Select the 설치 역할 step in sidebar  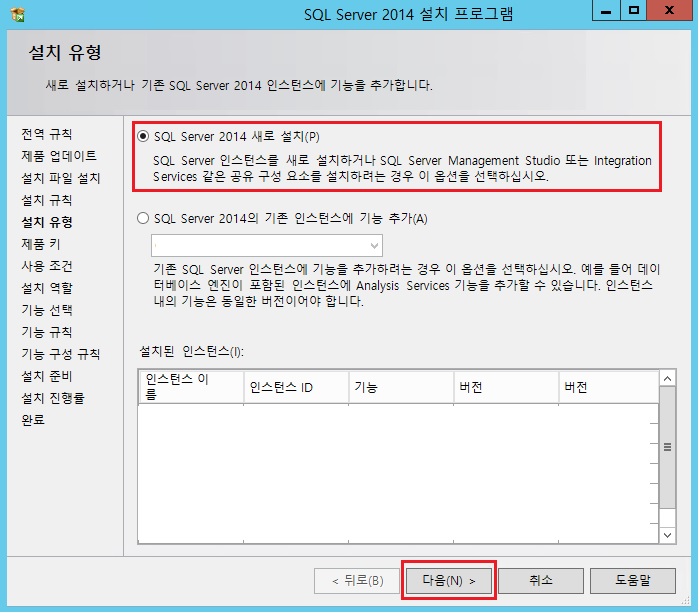47,288
